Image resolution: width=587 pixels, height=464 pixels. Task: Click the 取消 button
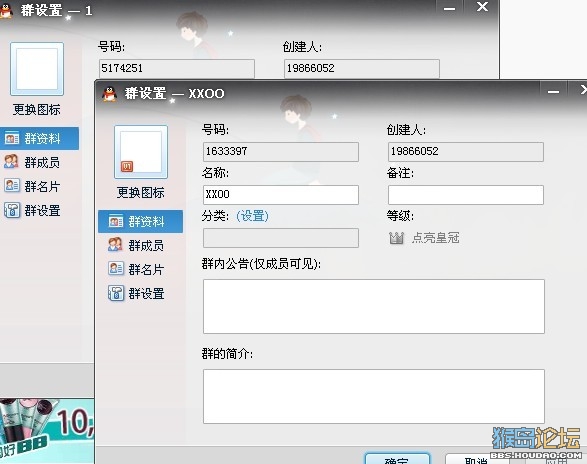coord(475,460)
